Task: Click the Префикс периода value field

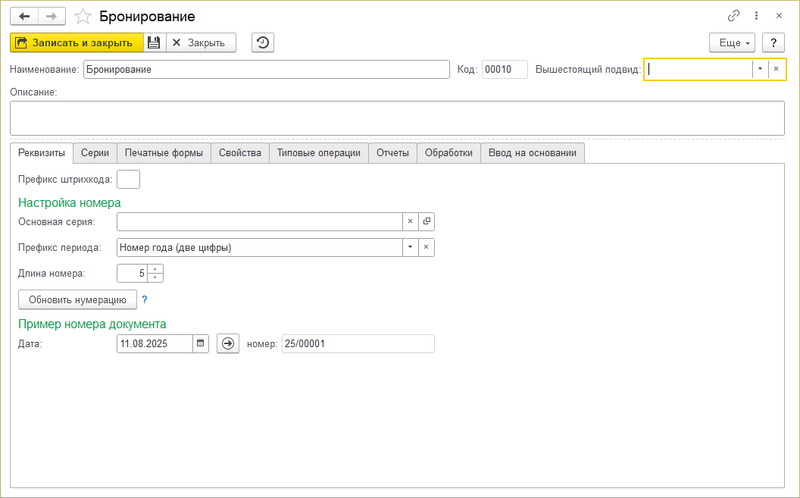Action: tap(260, 247)
